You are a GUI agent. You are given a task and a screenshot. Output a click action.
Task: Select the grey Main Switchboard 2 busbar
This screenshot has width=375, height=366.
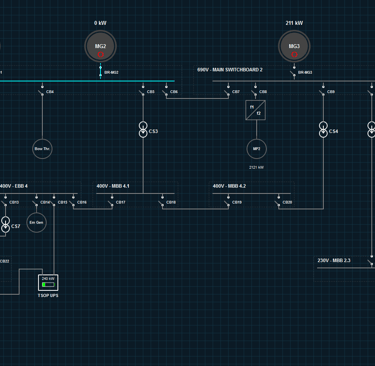point(294,81)
